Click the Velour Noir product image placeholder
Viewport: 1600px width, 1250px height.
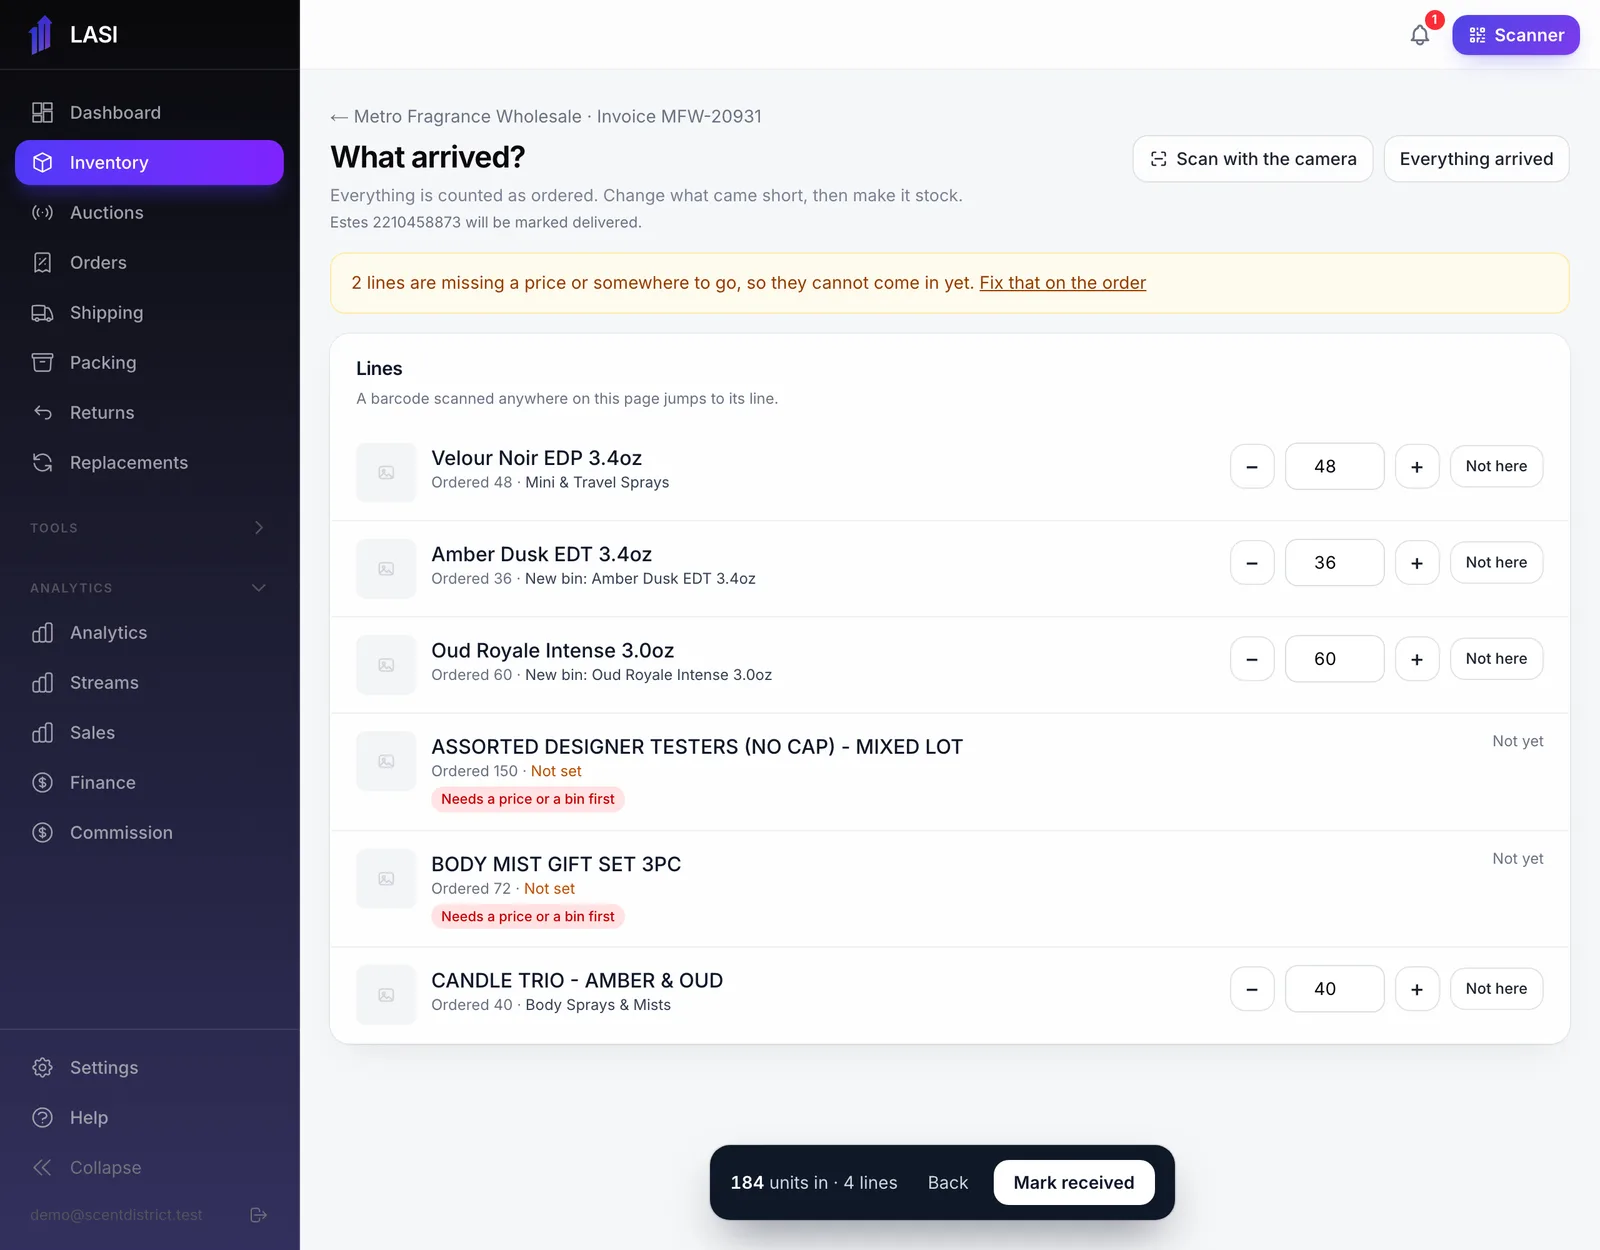(x=386, y=472)
